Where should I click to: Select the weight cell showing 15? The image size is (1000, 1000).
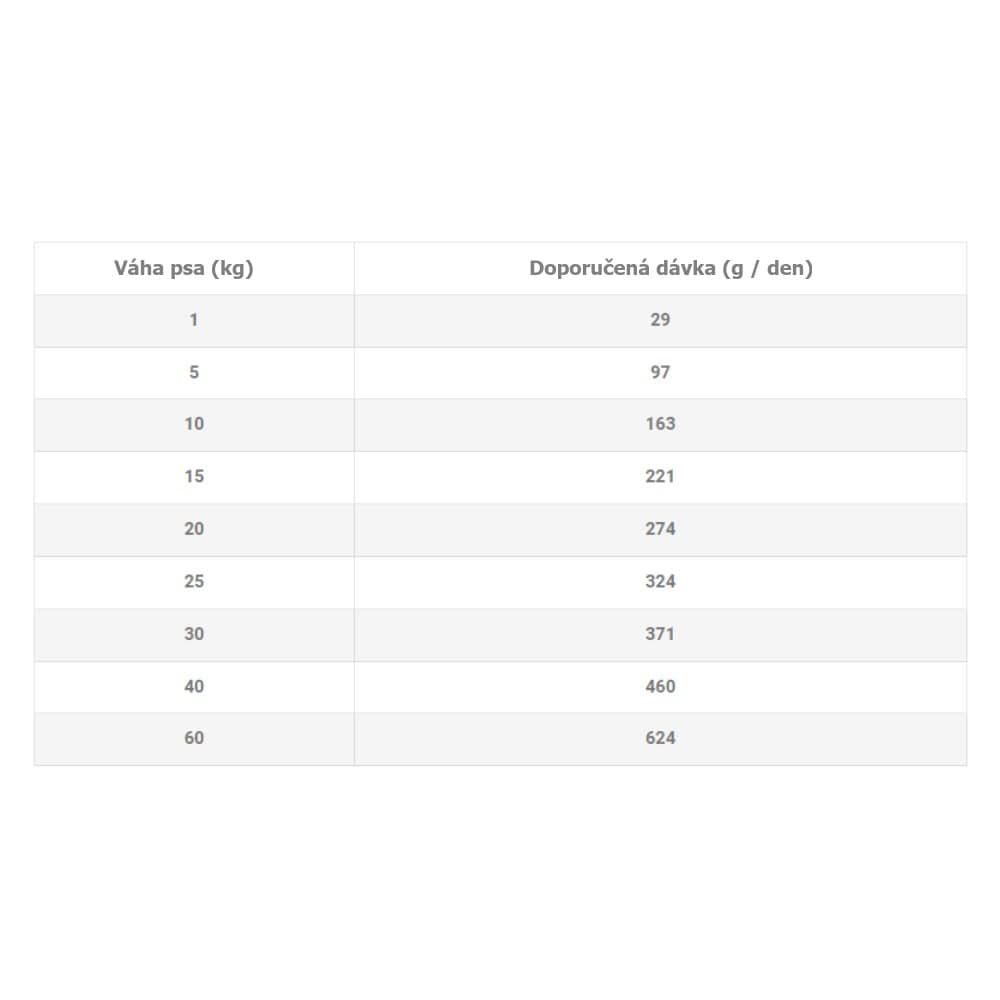(194, 476)
